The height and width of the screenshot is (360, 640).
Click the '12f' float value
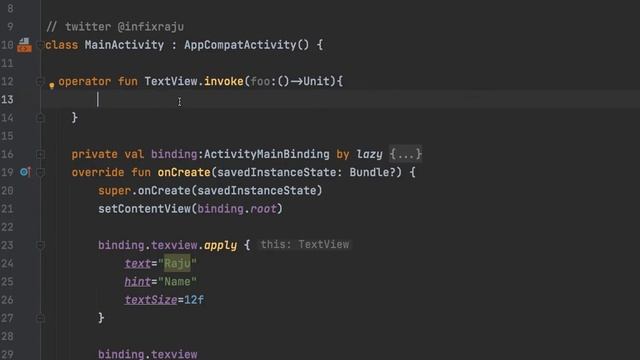pyautogui.click(x=194, y=300)
